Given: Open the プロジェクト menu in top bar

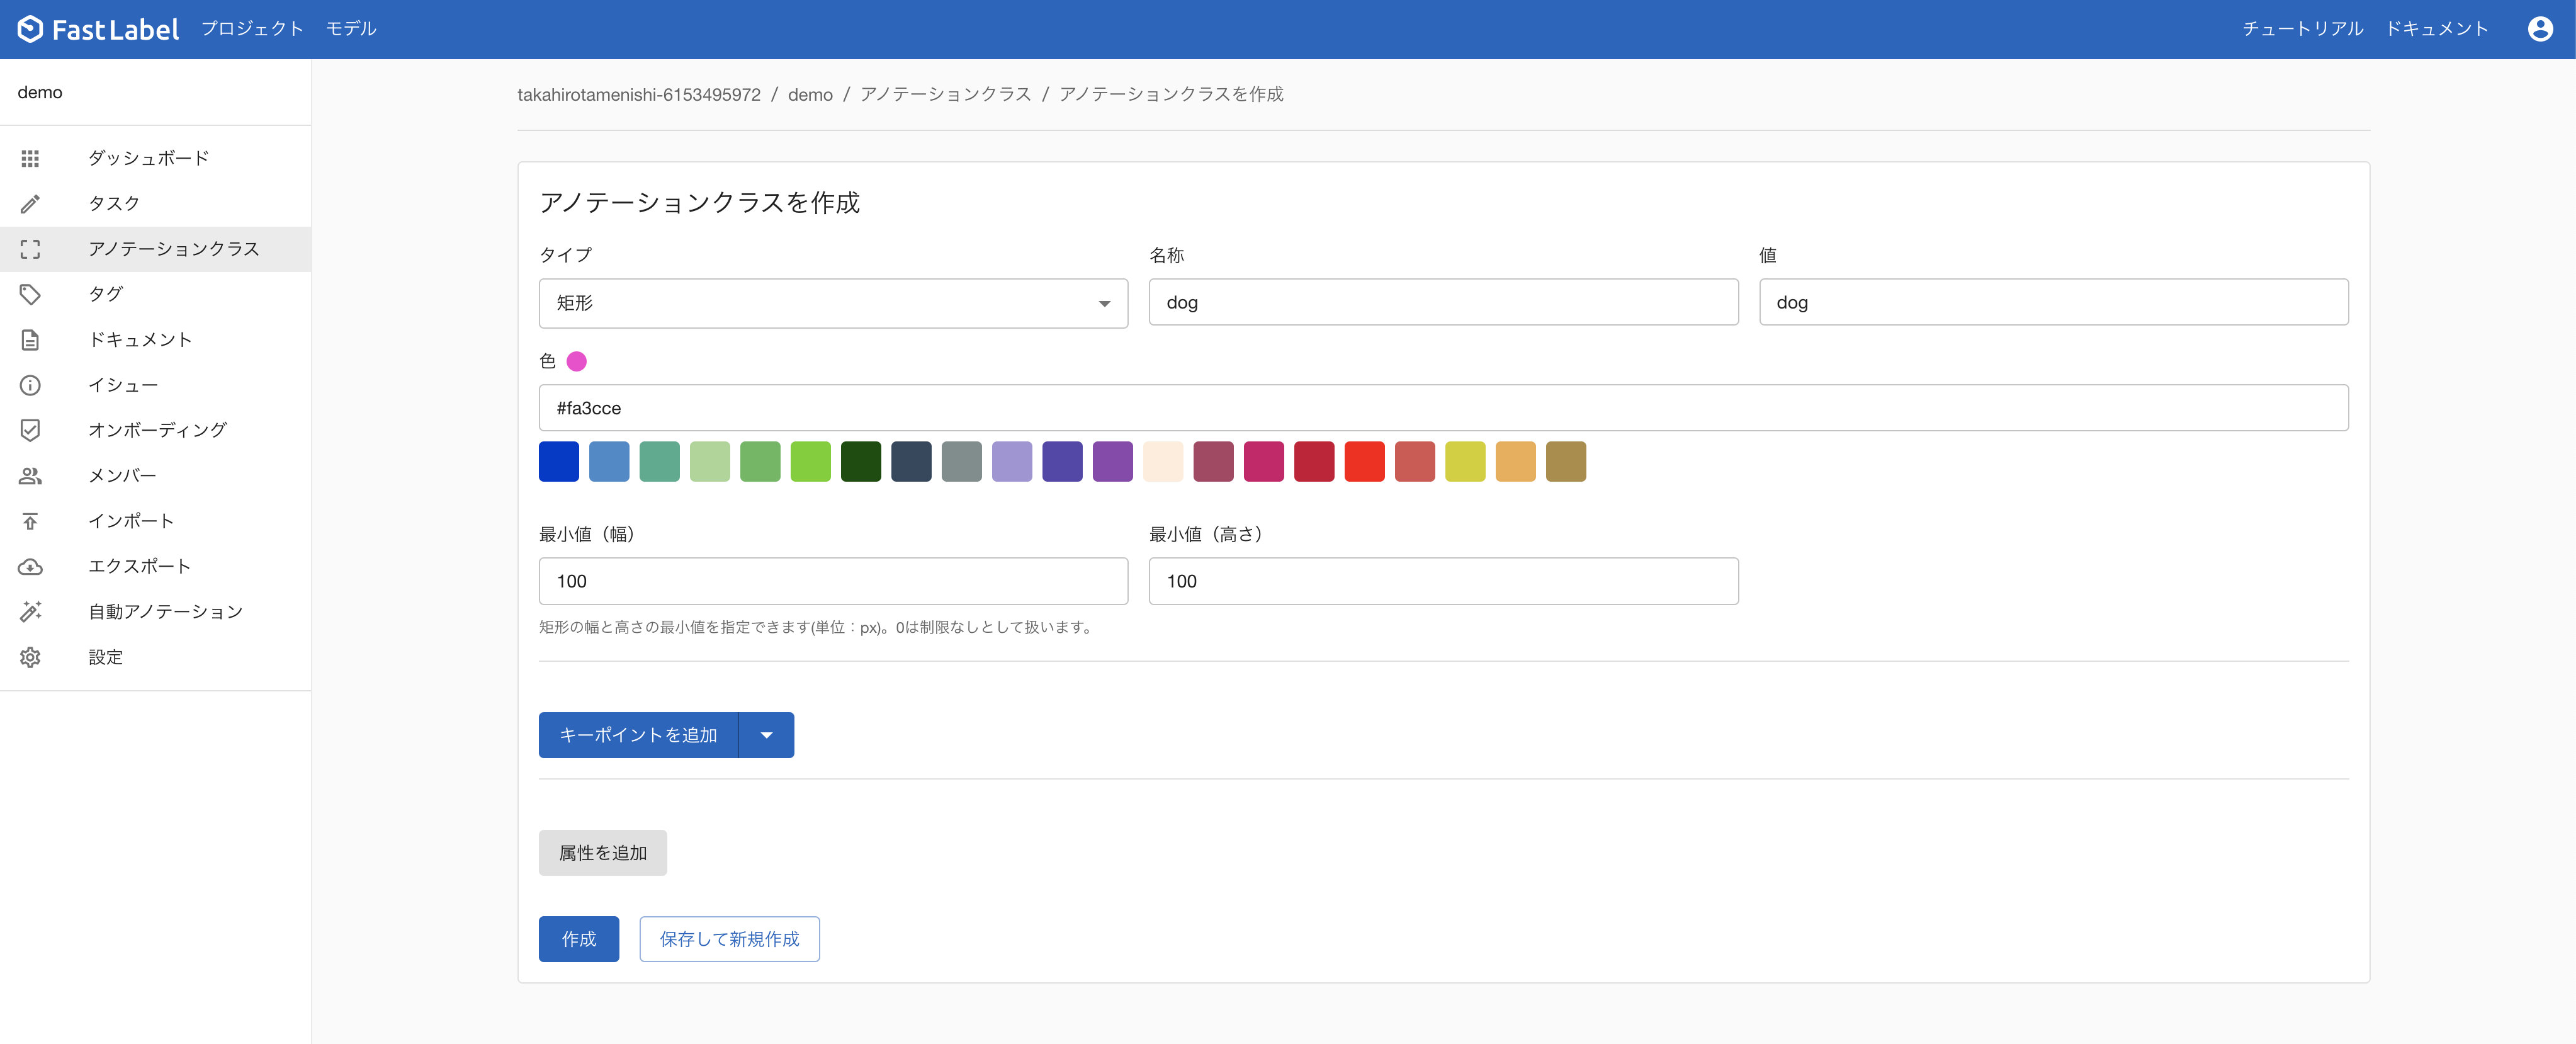Looking at the screenshot, I should point(252,29).
